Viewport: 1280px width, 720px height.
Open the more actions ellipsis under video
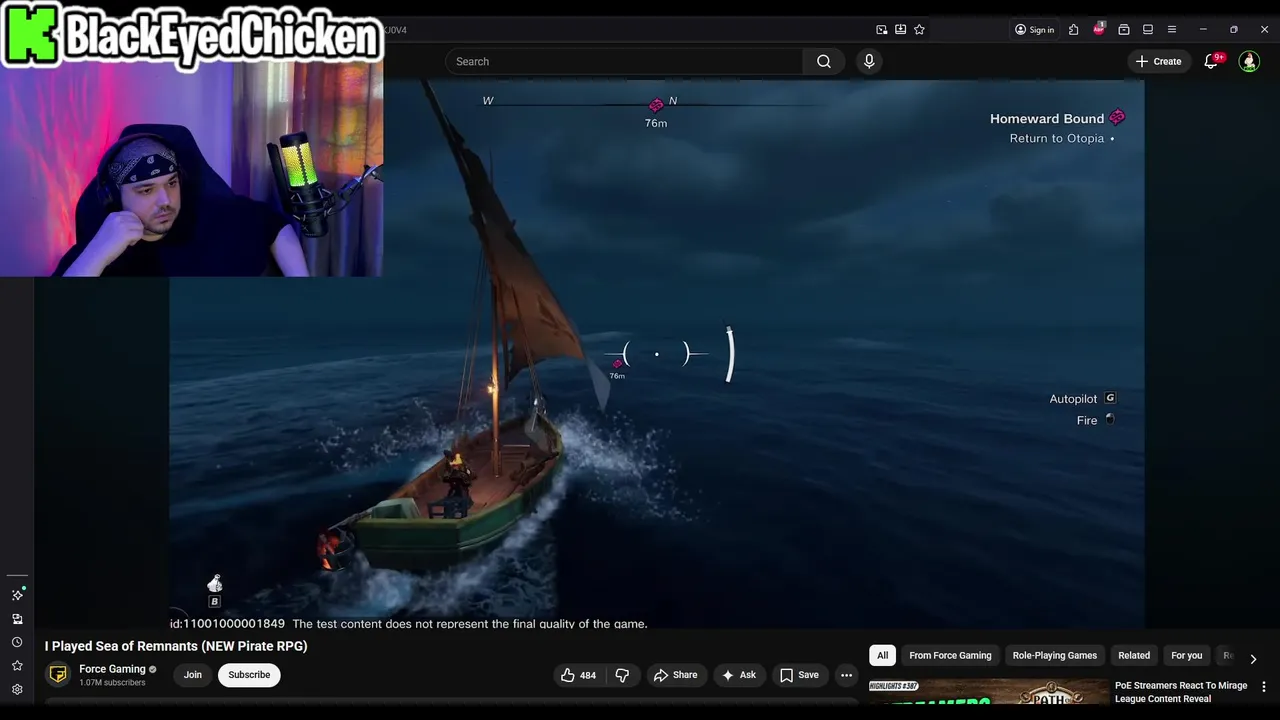coord(846,675)
